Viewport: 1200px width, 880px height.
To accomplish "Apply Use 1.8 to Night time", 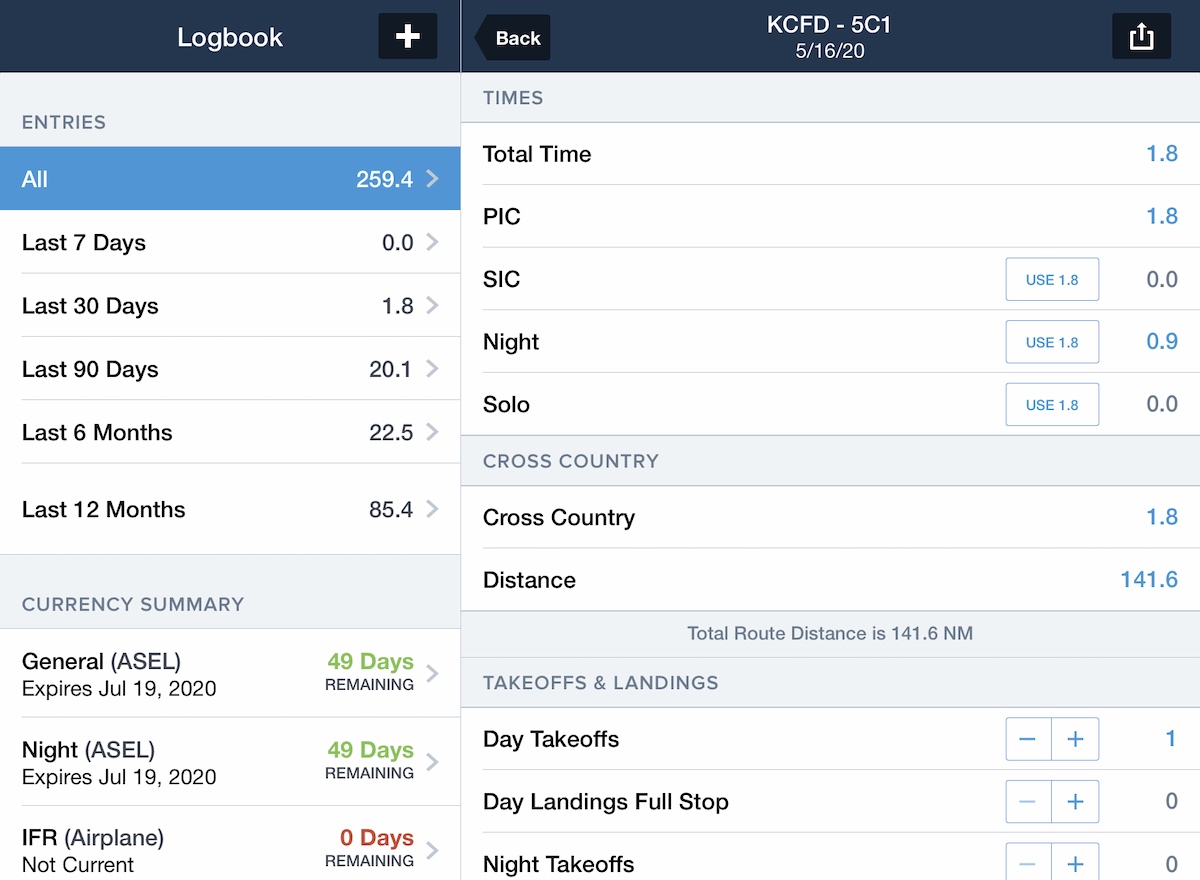I will point(1052,342).
